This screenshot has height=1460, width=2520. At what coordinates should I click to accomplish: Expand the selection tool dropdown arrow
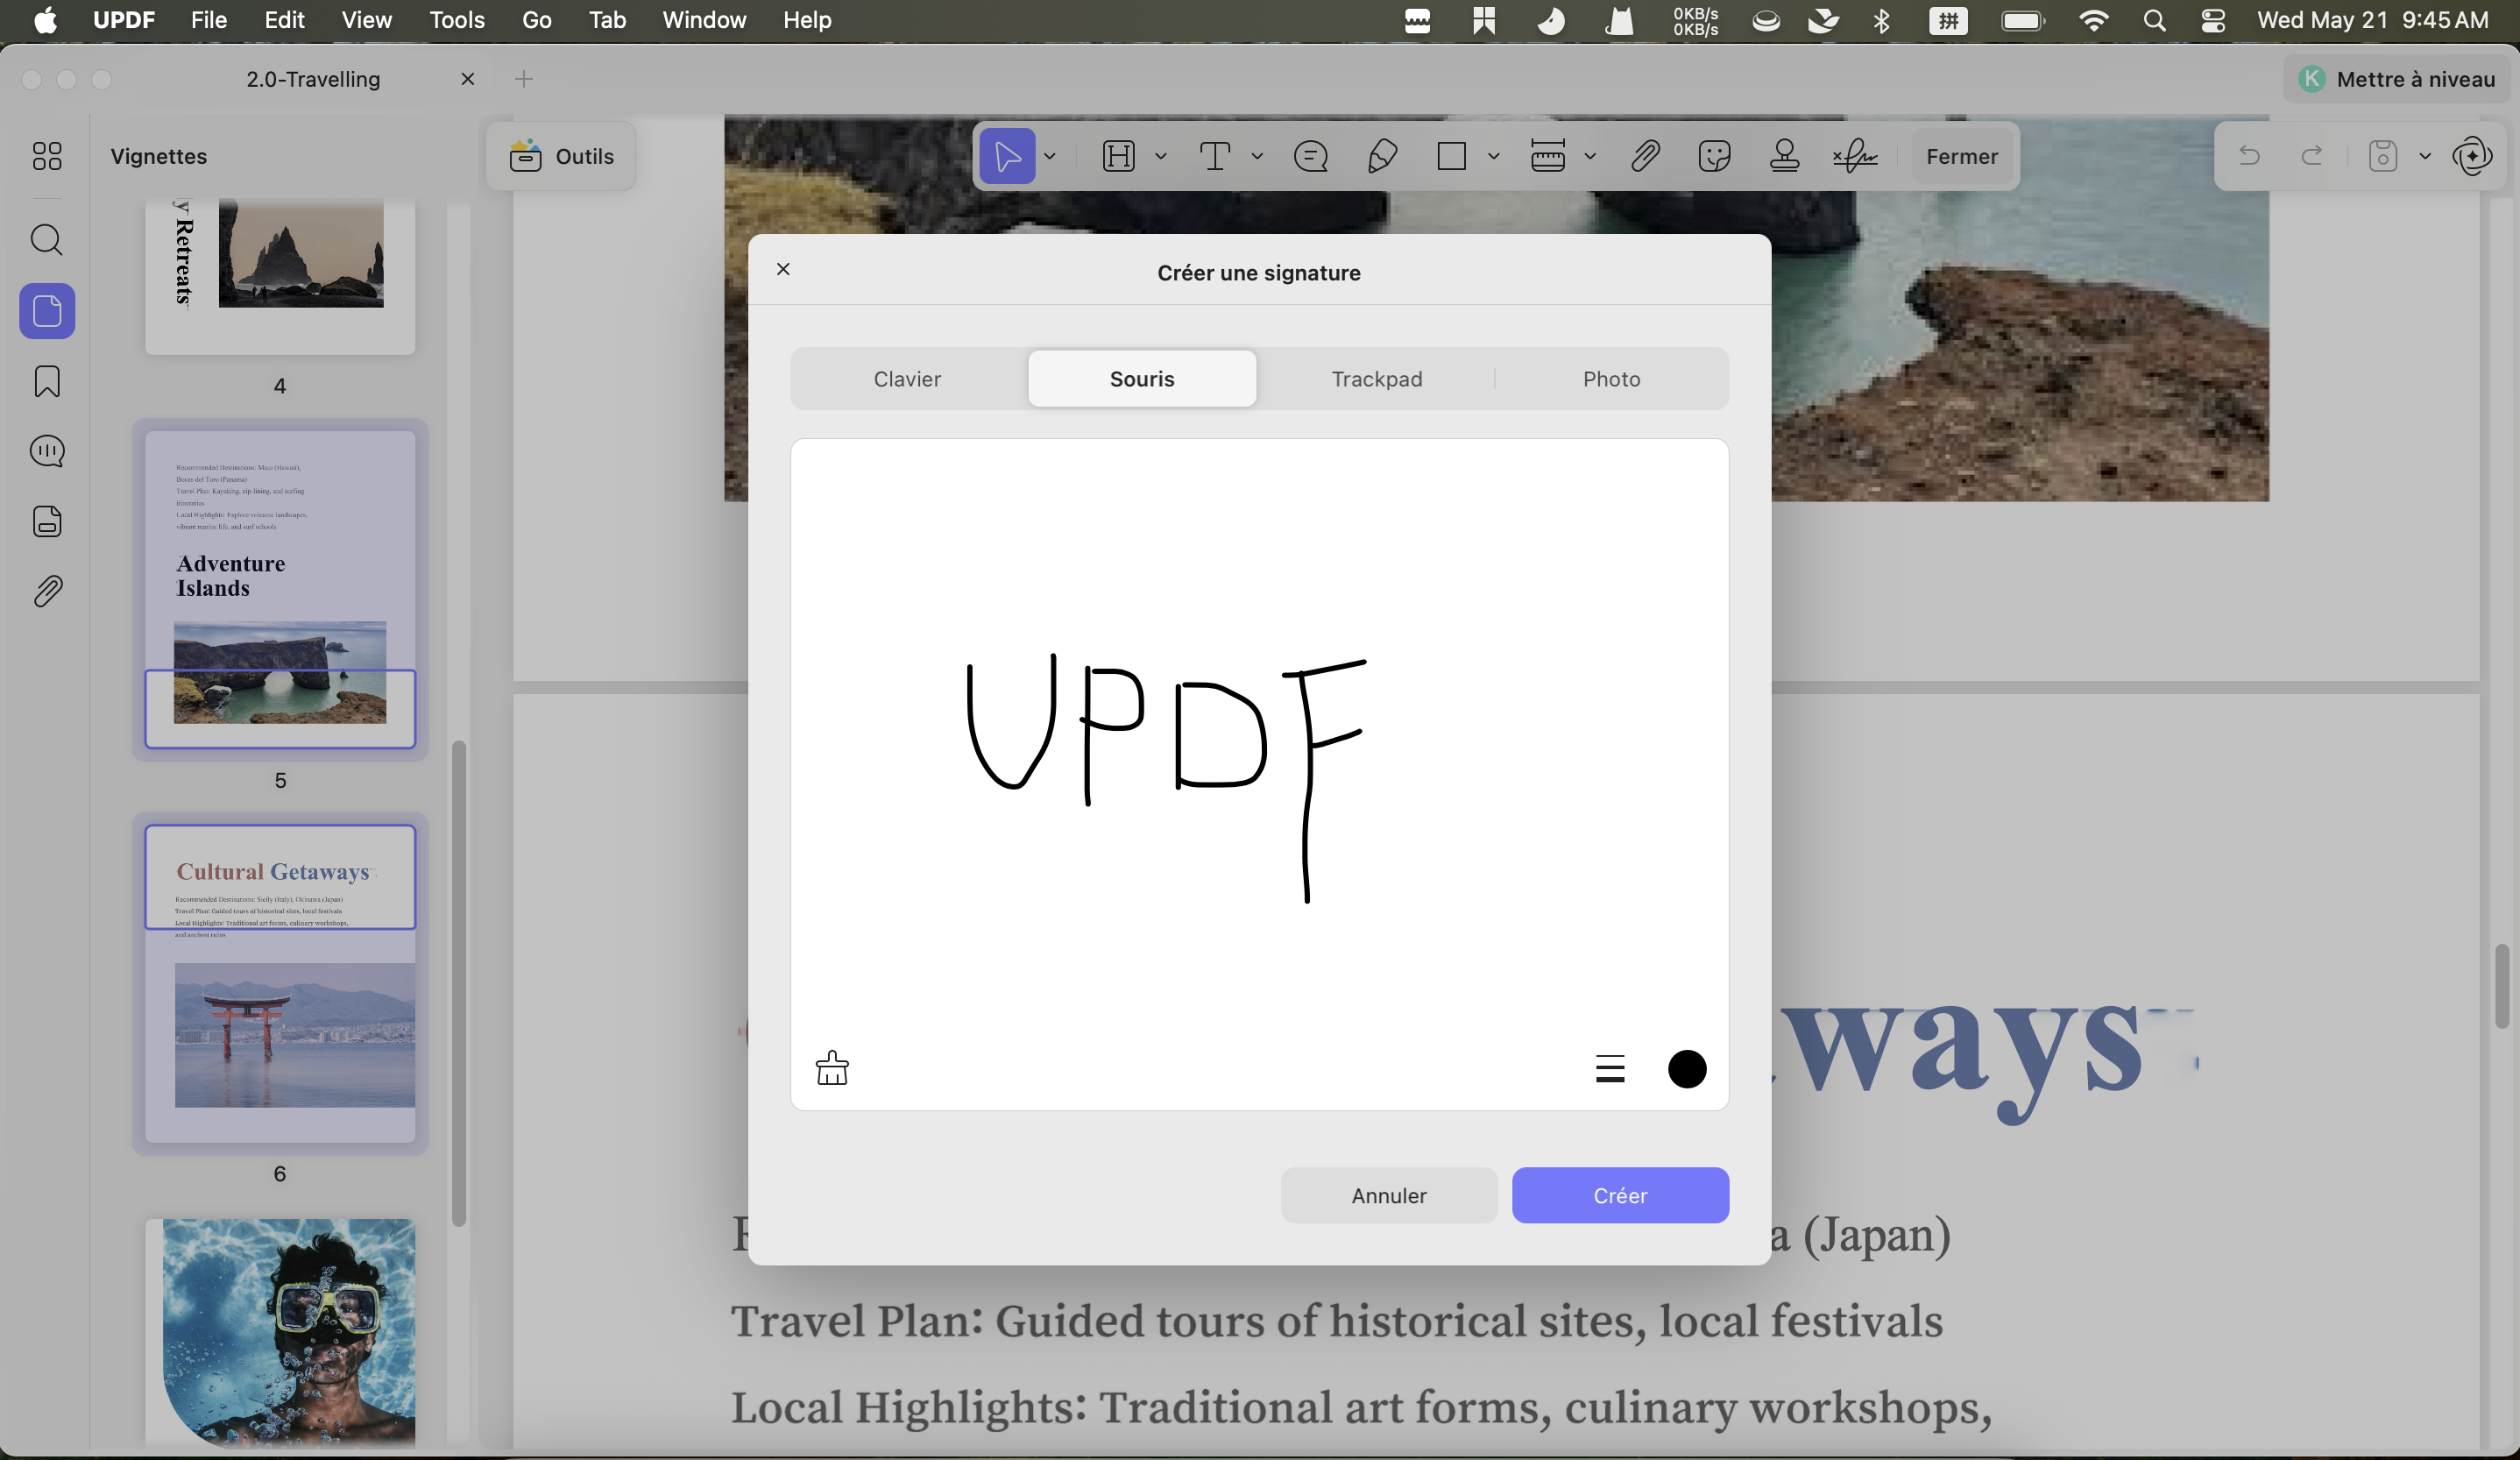pos(1050,156)
